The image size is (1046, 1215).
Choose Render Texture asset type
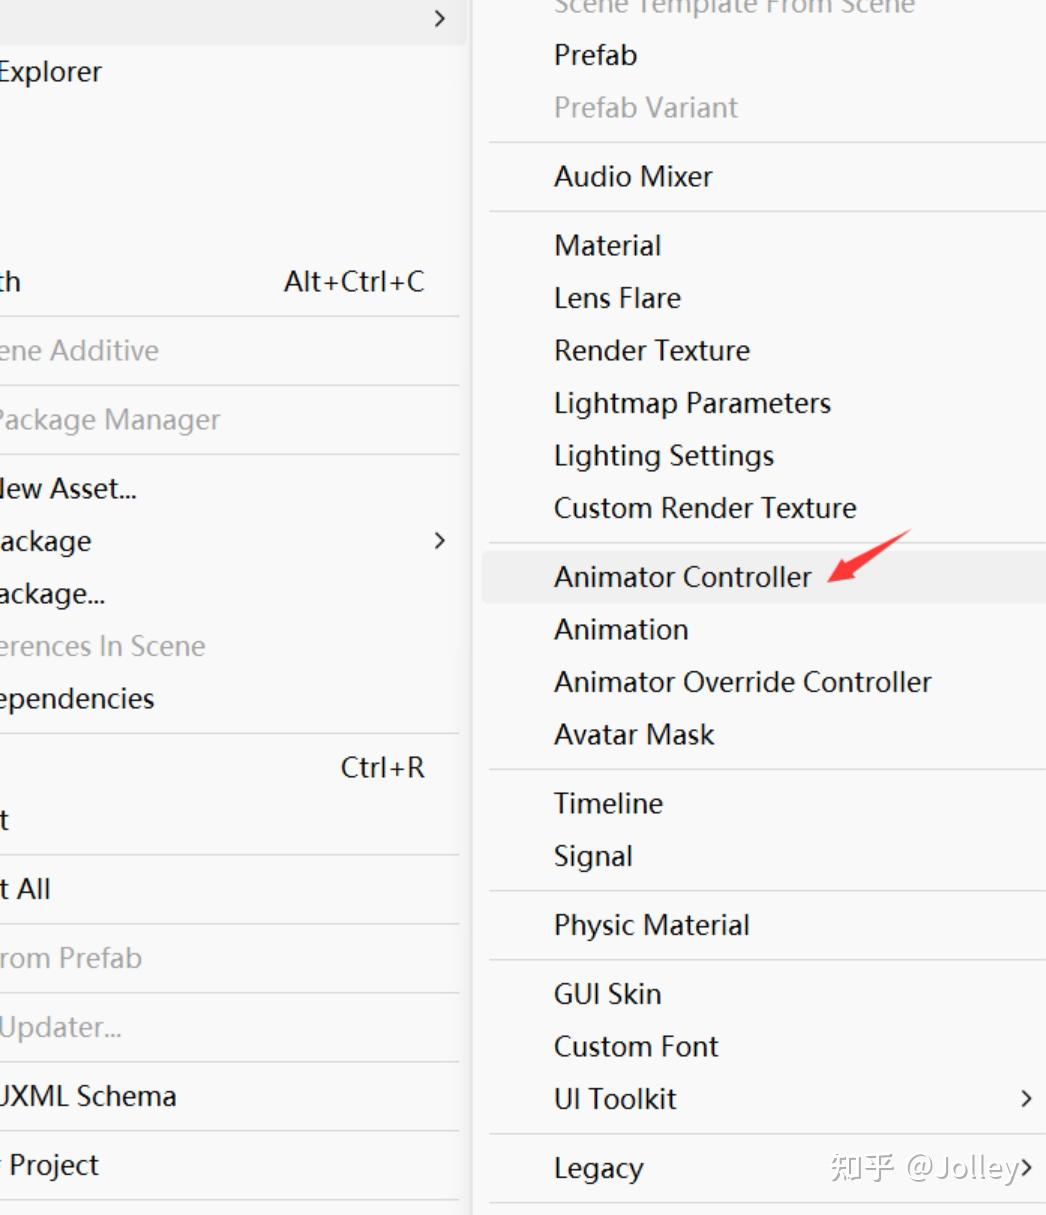coord(651,351)
